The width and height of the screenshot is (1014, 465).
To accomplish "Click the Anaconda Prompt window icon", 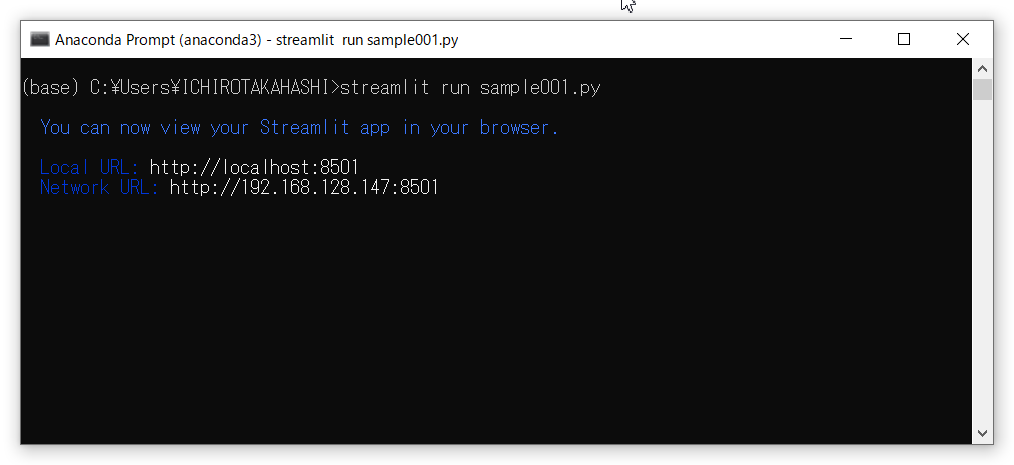I will (x=40, y=40).
